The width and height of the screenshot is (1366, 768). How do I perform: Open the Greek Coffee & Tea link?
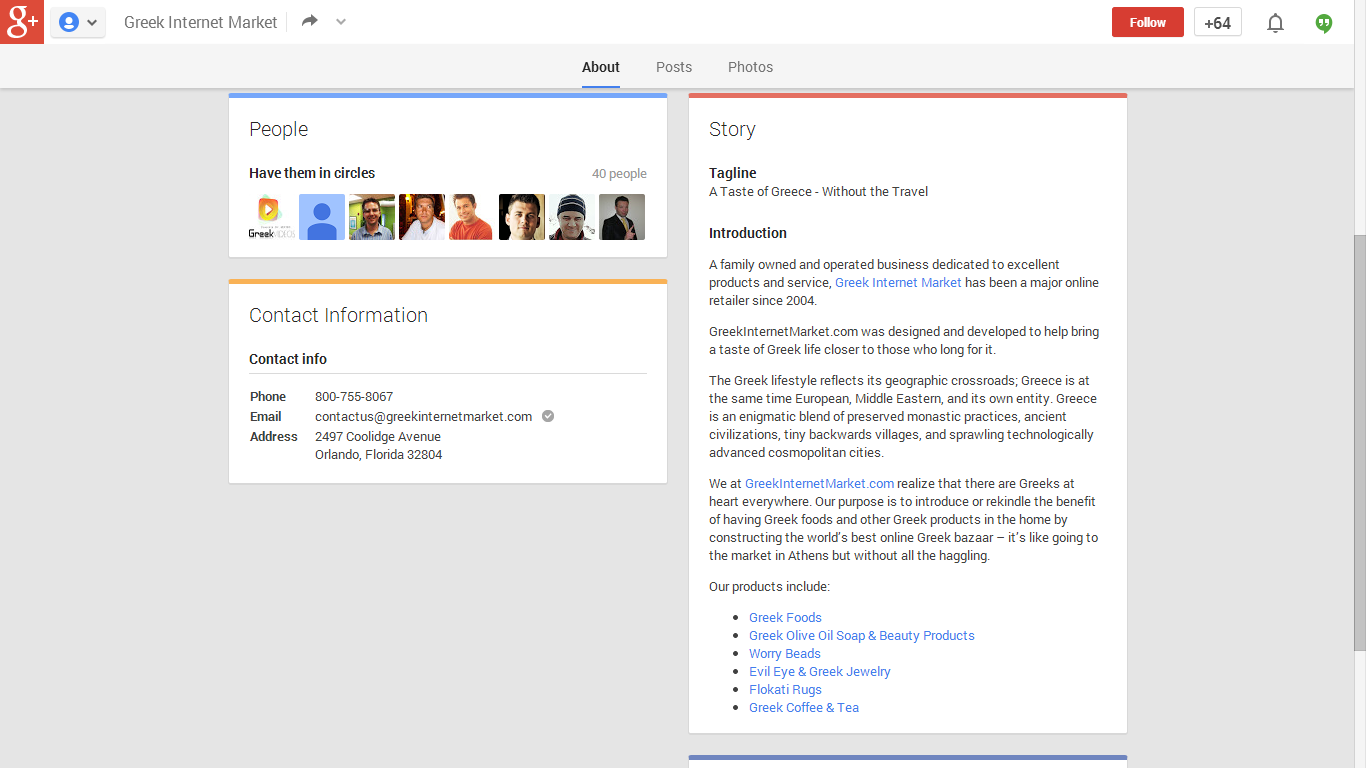(804, 708)
